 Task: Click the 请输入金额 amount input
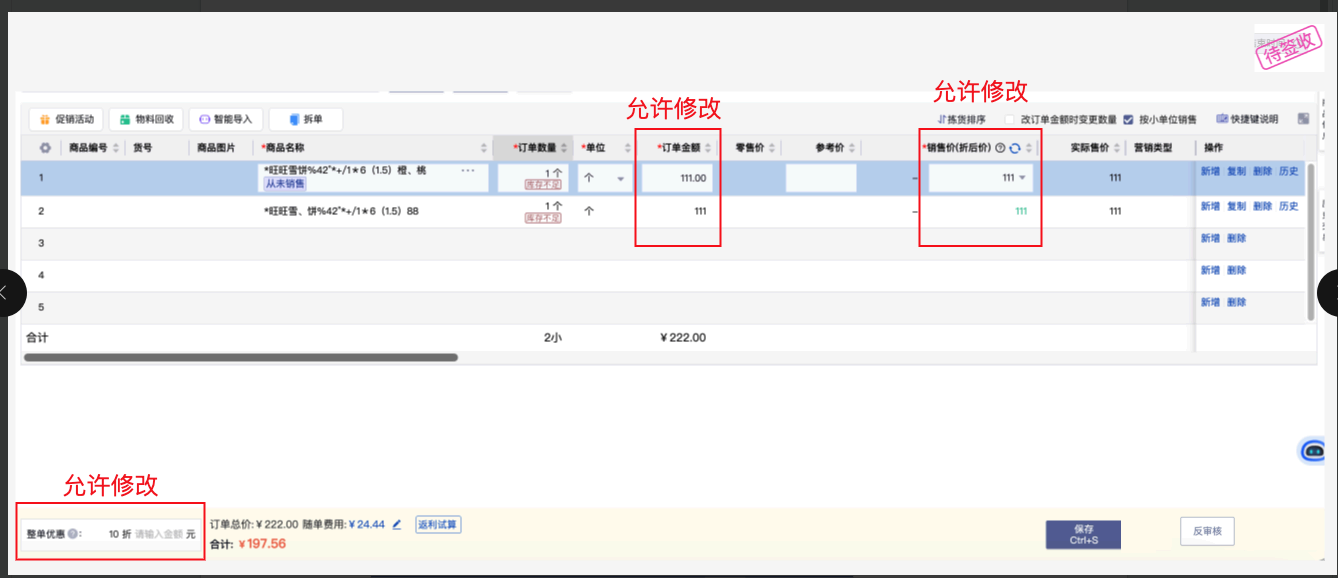(x=159, y=534)
